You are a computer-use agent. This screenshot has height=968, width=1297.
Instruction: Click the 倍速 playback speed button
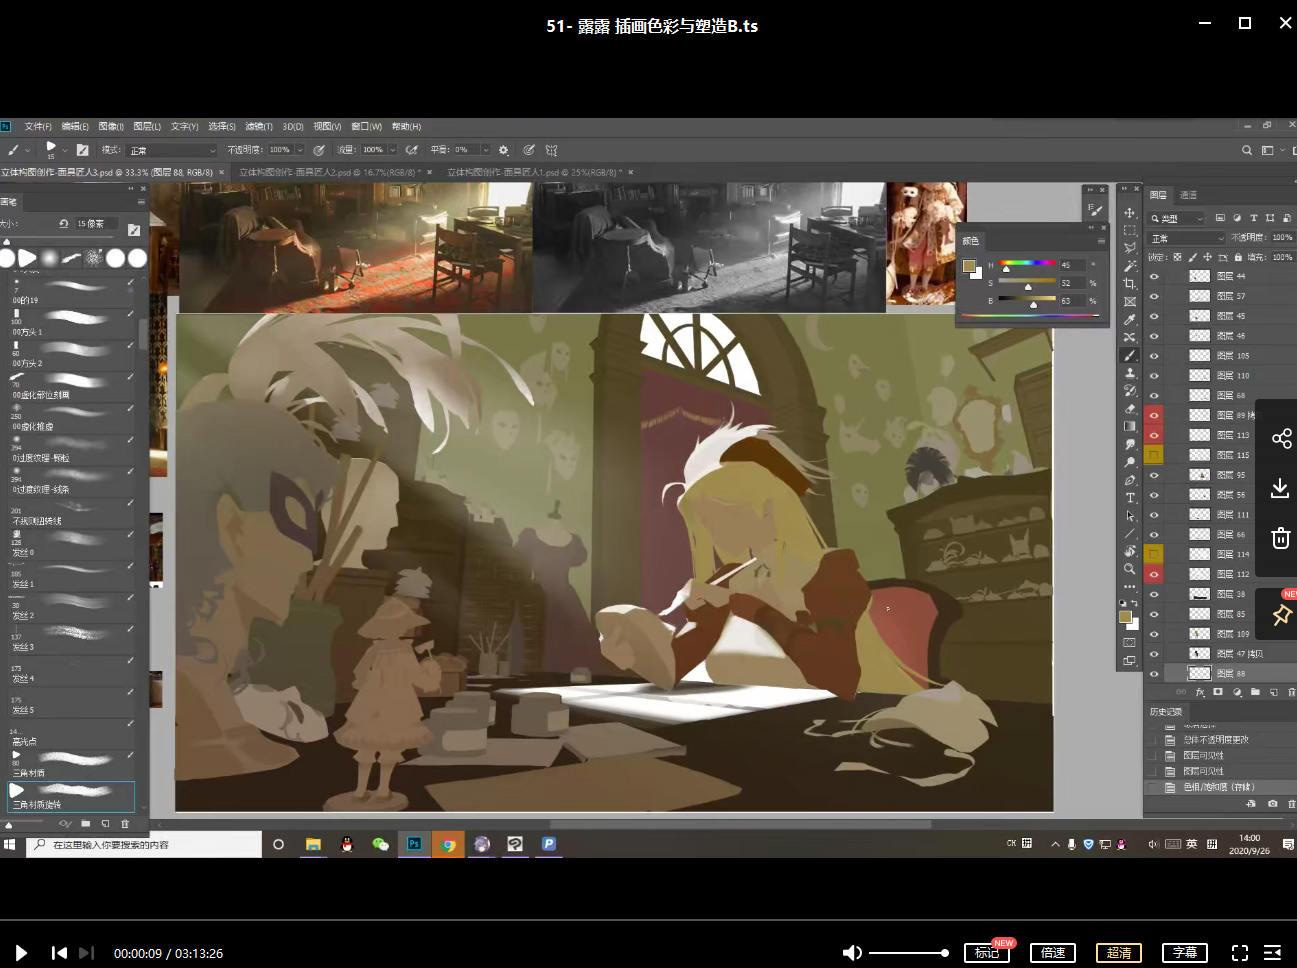pos(1053,953)
